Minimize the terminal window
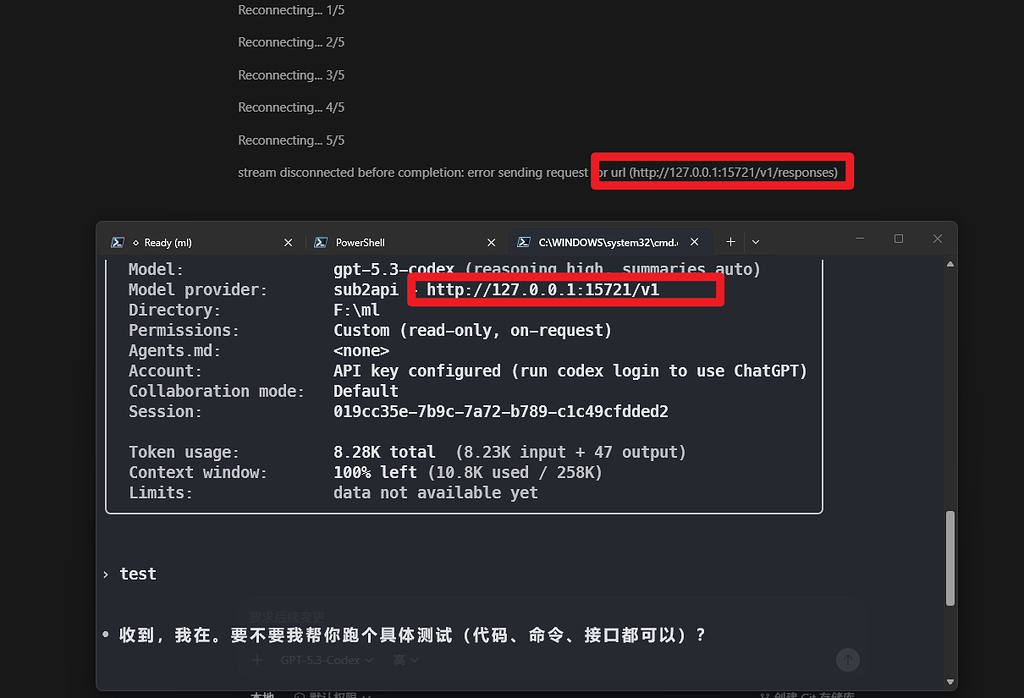This screenshot has height=698, width=1024. [859, 239]
